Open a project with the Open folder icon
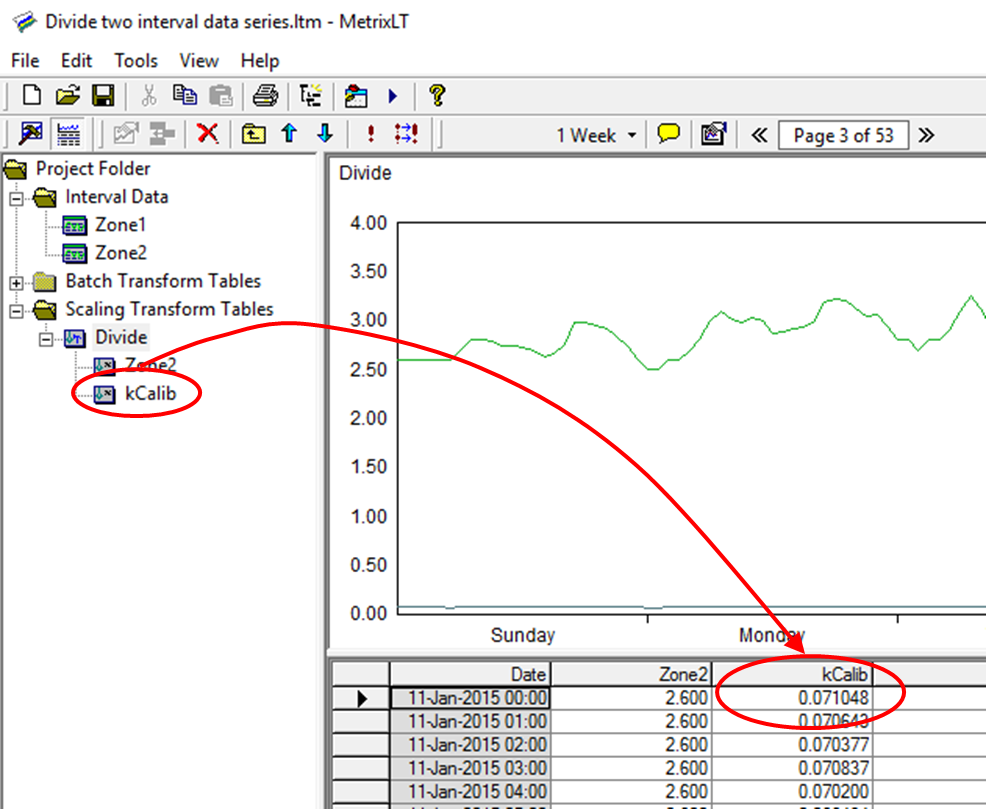 coord(67,96)
